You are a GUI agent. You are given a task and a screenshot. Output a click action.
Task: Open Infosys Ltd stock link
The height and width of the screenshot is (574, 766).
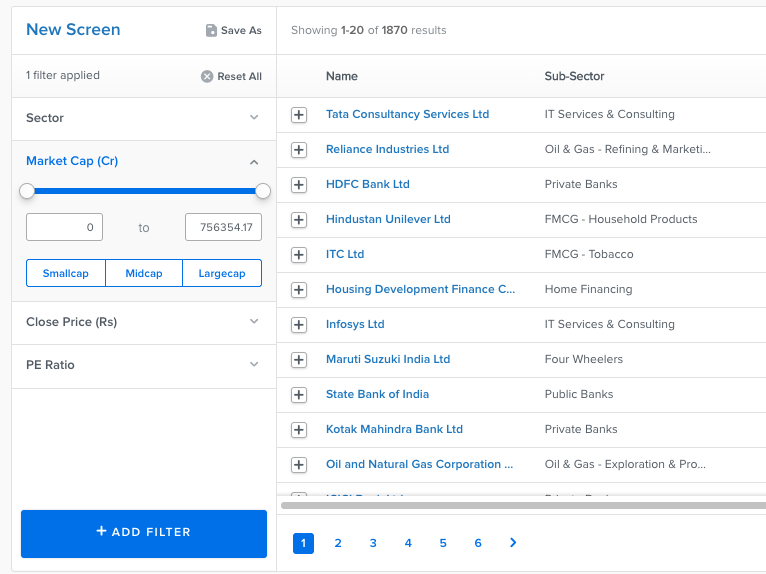pyautogui.click(x=355, y=324)
